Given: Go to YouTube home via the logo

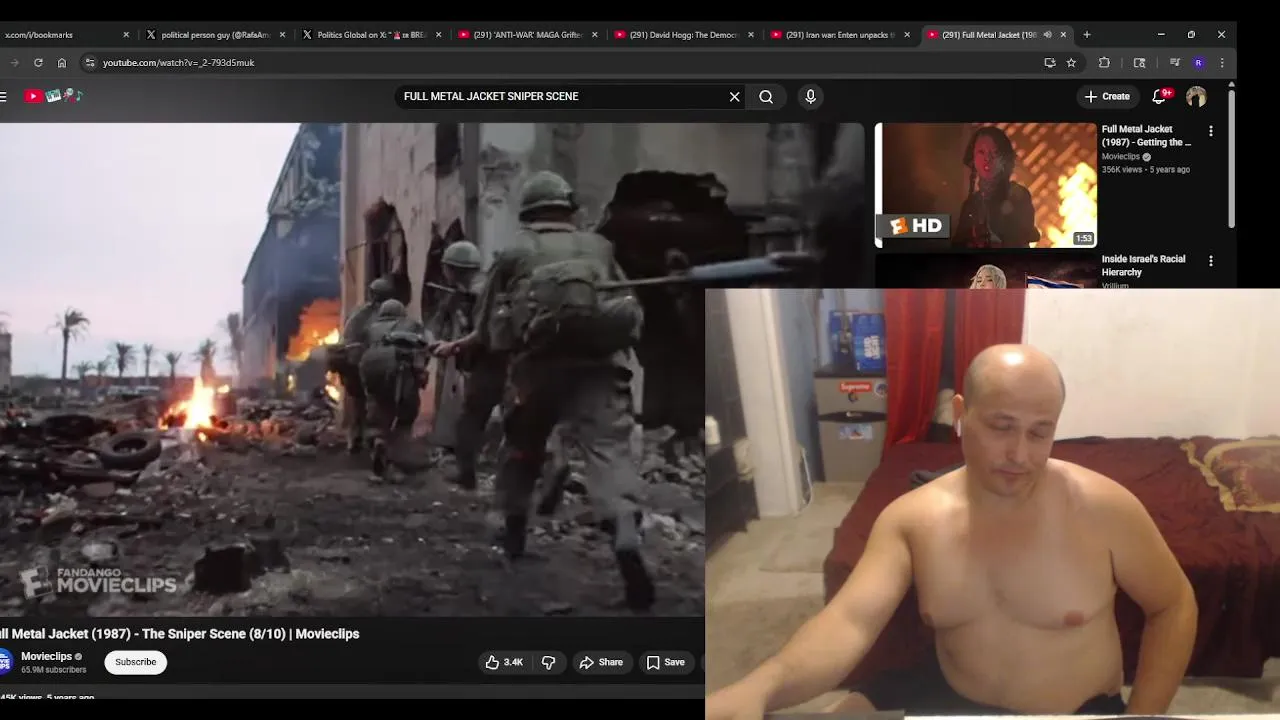Looking at the screenshot, I should (53, 96).
